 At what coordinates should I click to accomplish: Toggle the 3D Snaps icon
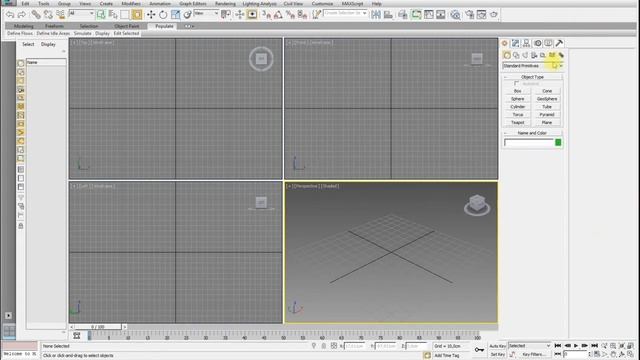point(267,15)
